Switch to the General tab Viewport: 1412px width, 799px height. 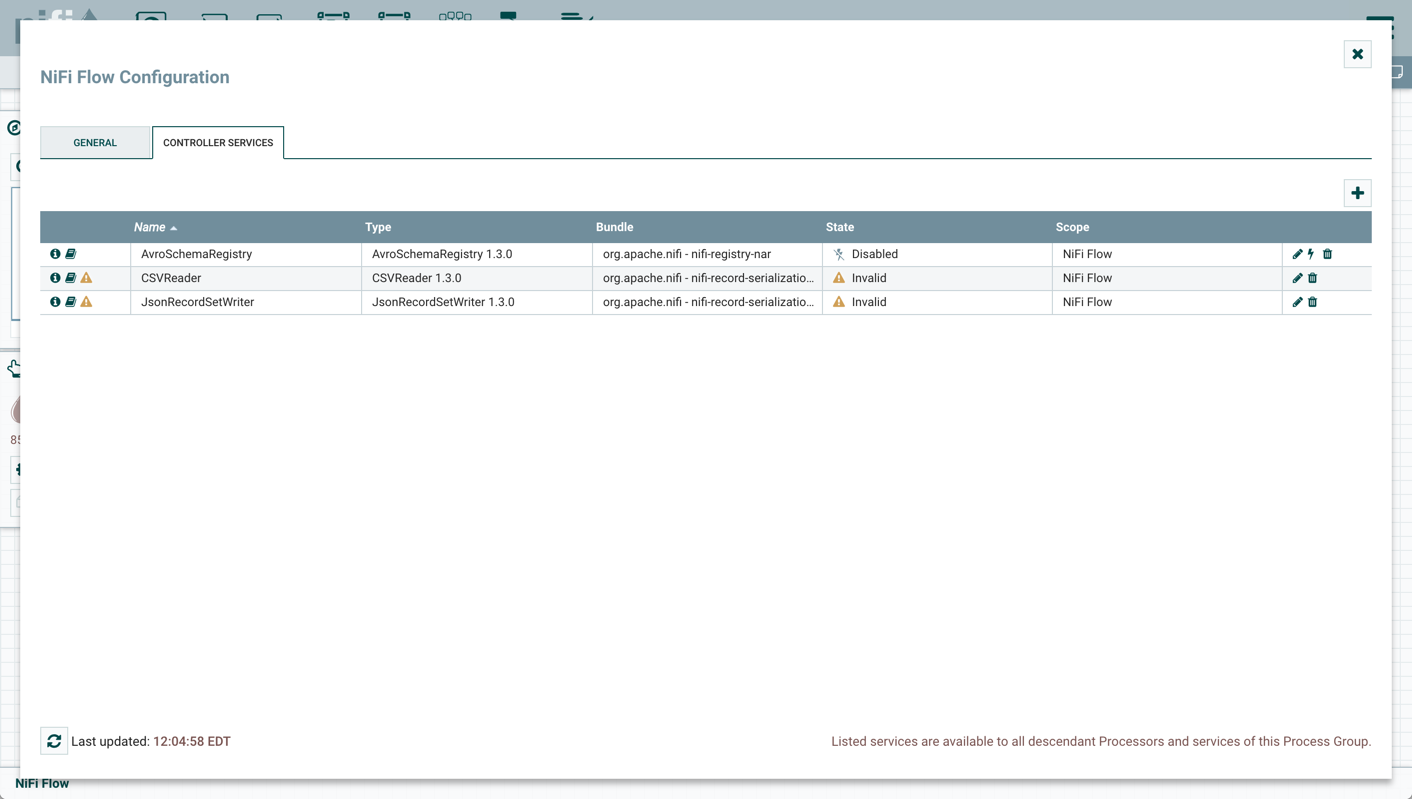[x=95, y=143]
